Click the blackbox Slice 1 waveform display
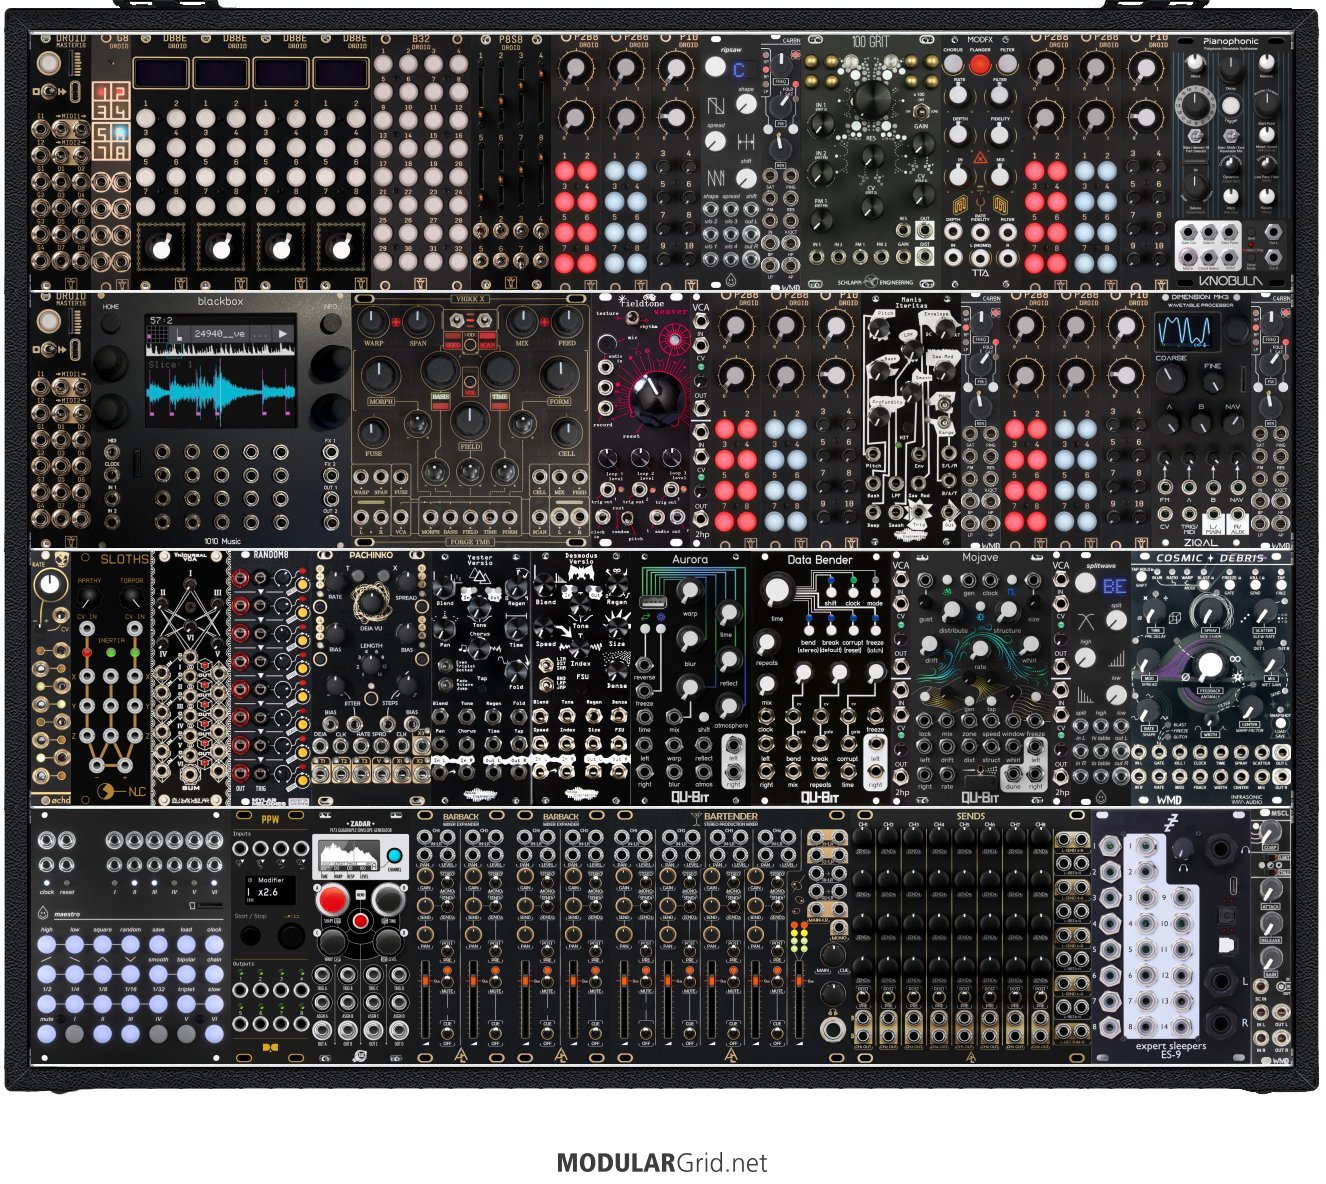The width and height of the screenshot is (1326, 1184). point(221,392)
